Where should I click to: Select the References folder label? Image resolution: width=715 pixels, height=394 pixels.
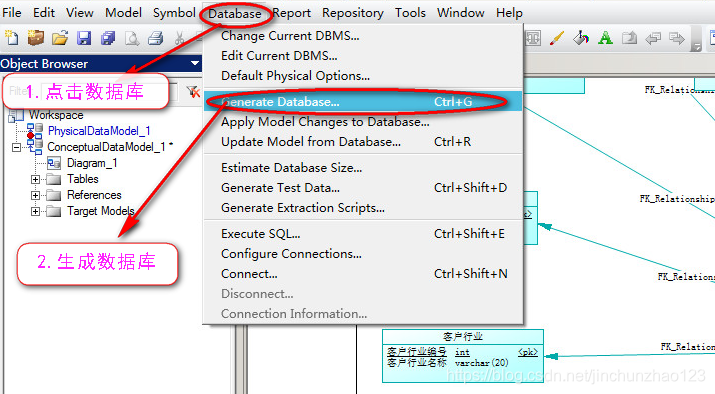tap(94, 195)
